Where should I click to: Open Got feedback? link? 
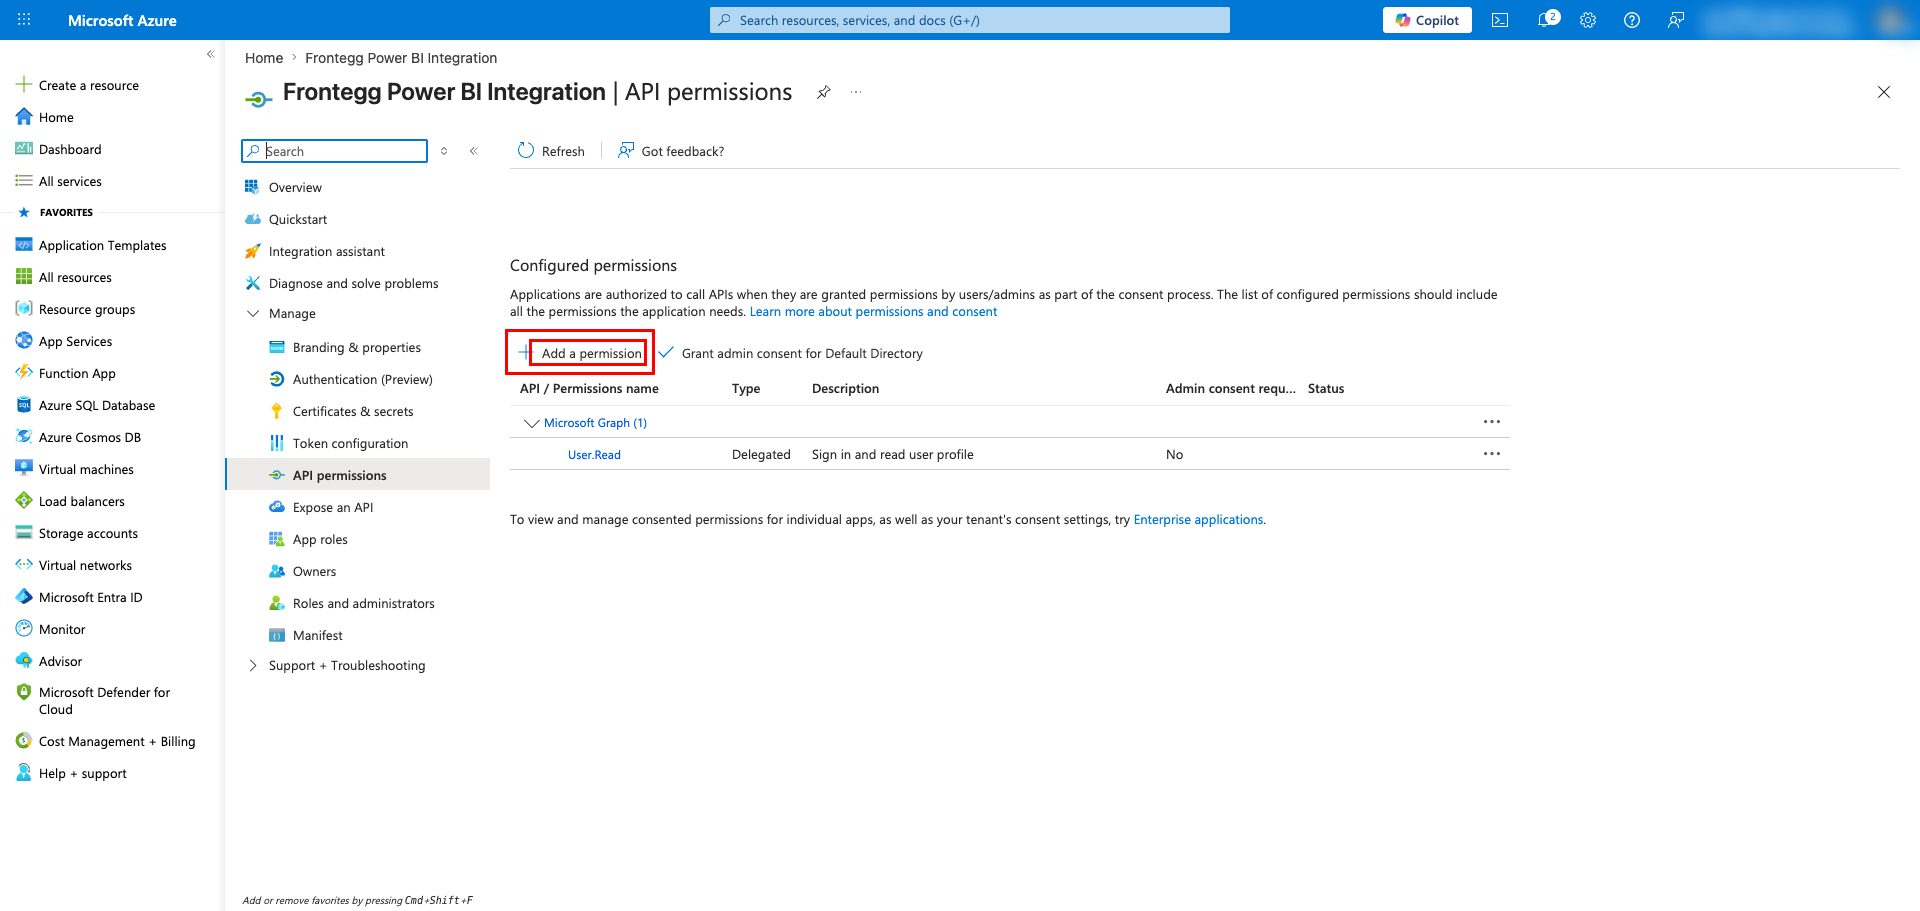click(671, 151)
